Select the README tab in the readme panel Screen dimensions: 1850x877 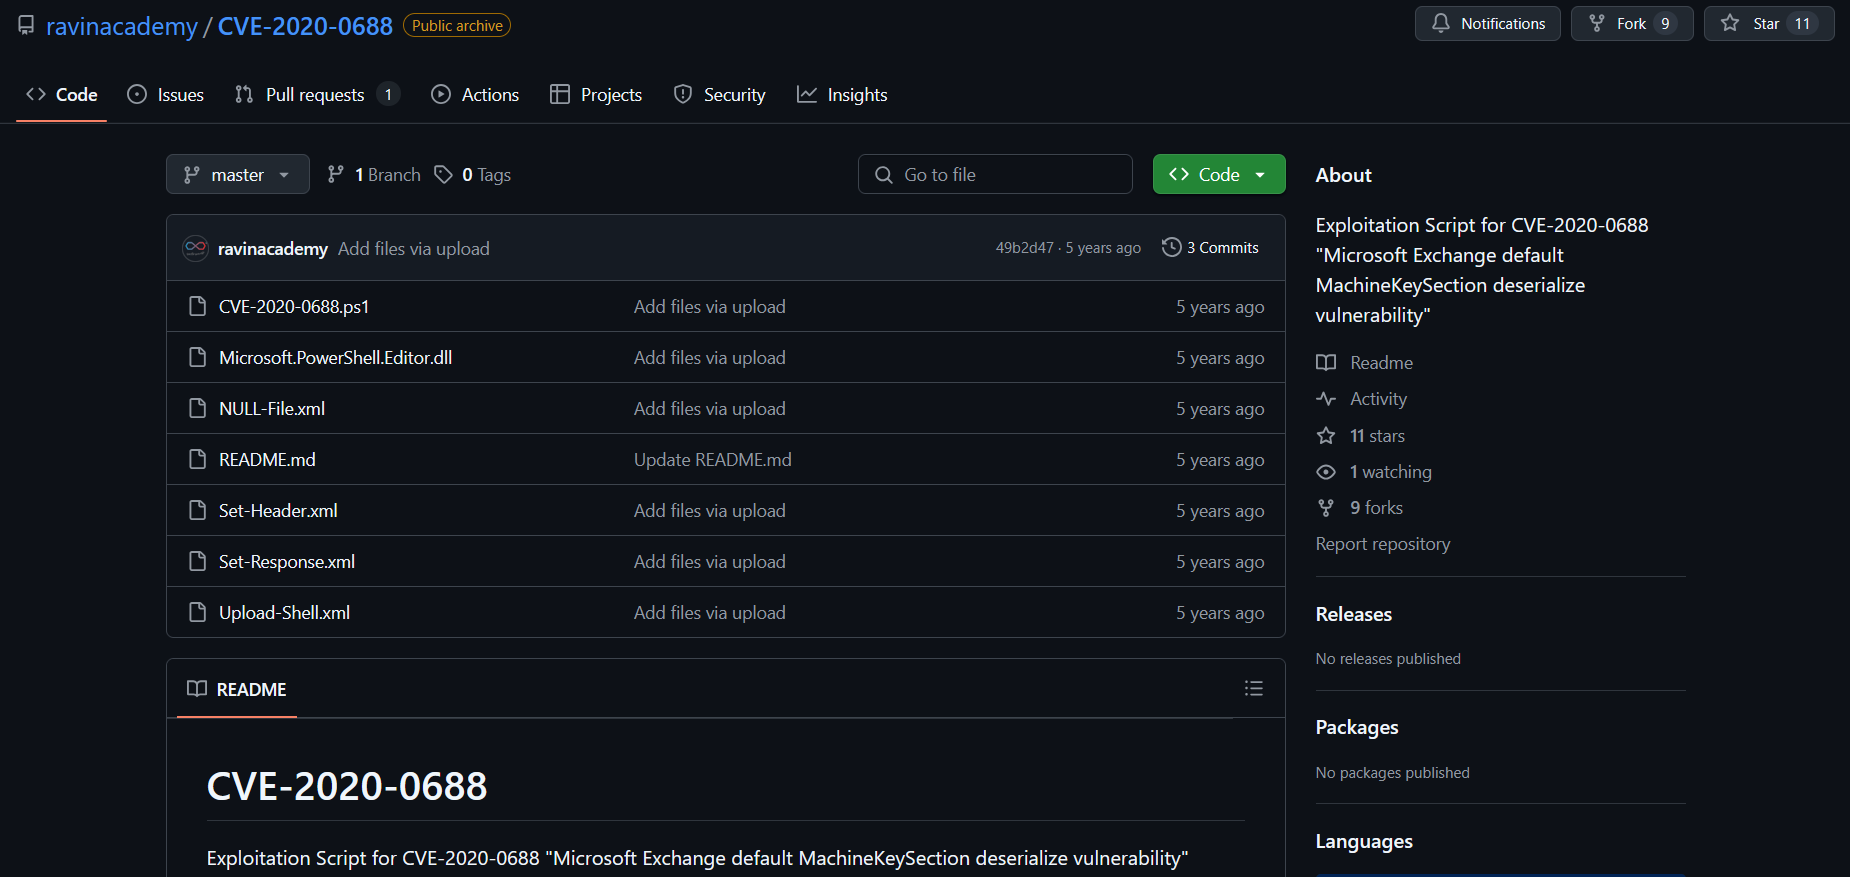237,689
